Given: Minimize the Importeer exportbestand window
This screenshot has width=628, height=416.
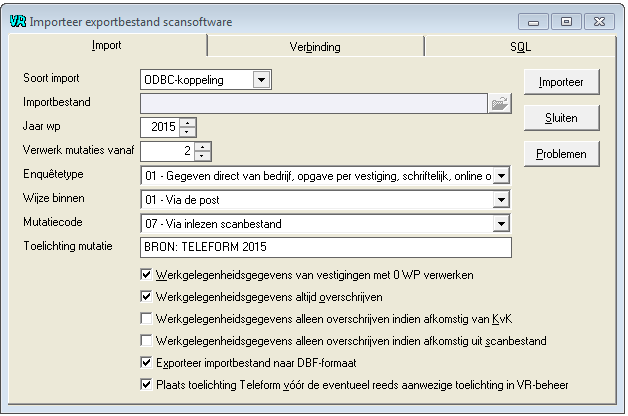Looking at the screenshot, I should [x=533, y=22].
